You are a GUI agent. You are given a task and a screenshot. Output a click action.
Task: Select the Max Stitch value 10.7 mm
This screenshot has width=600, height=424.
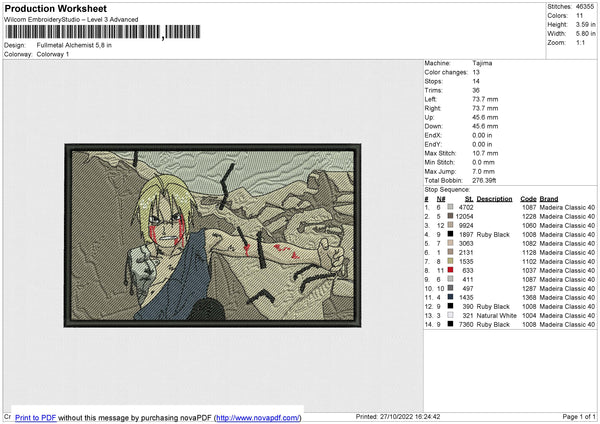[485, 153]
